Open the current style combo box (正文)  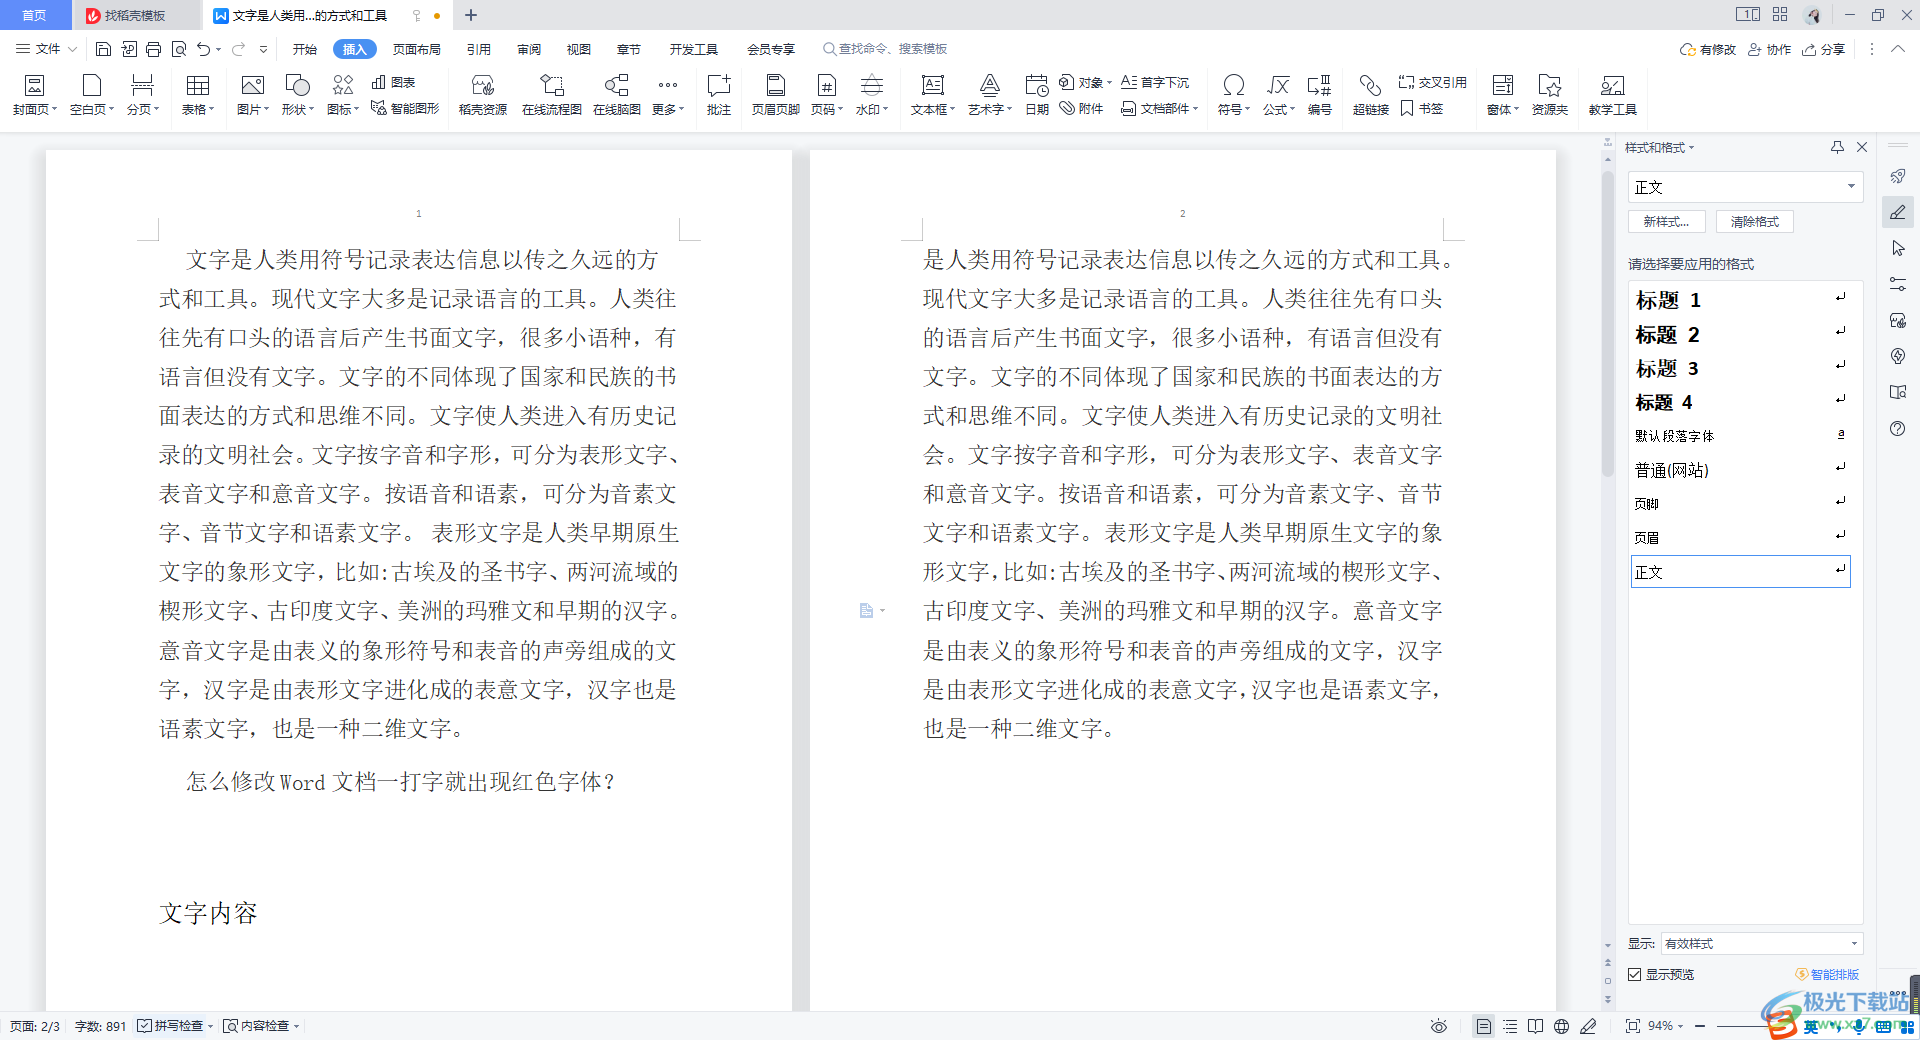tap(1746, 187)
